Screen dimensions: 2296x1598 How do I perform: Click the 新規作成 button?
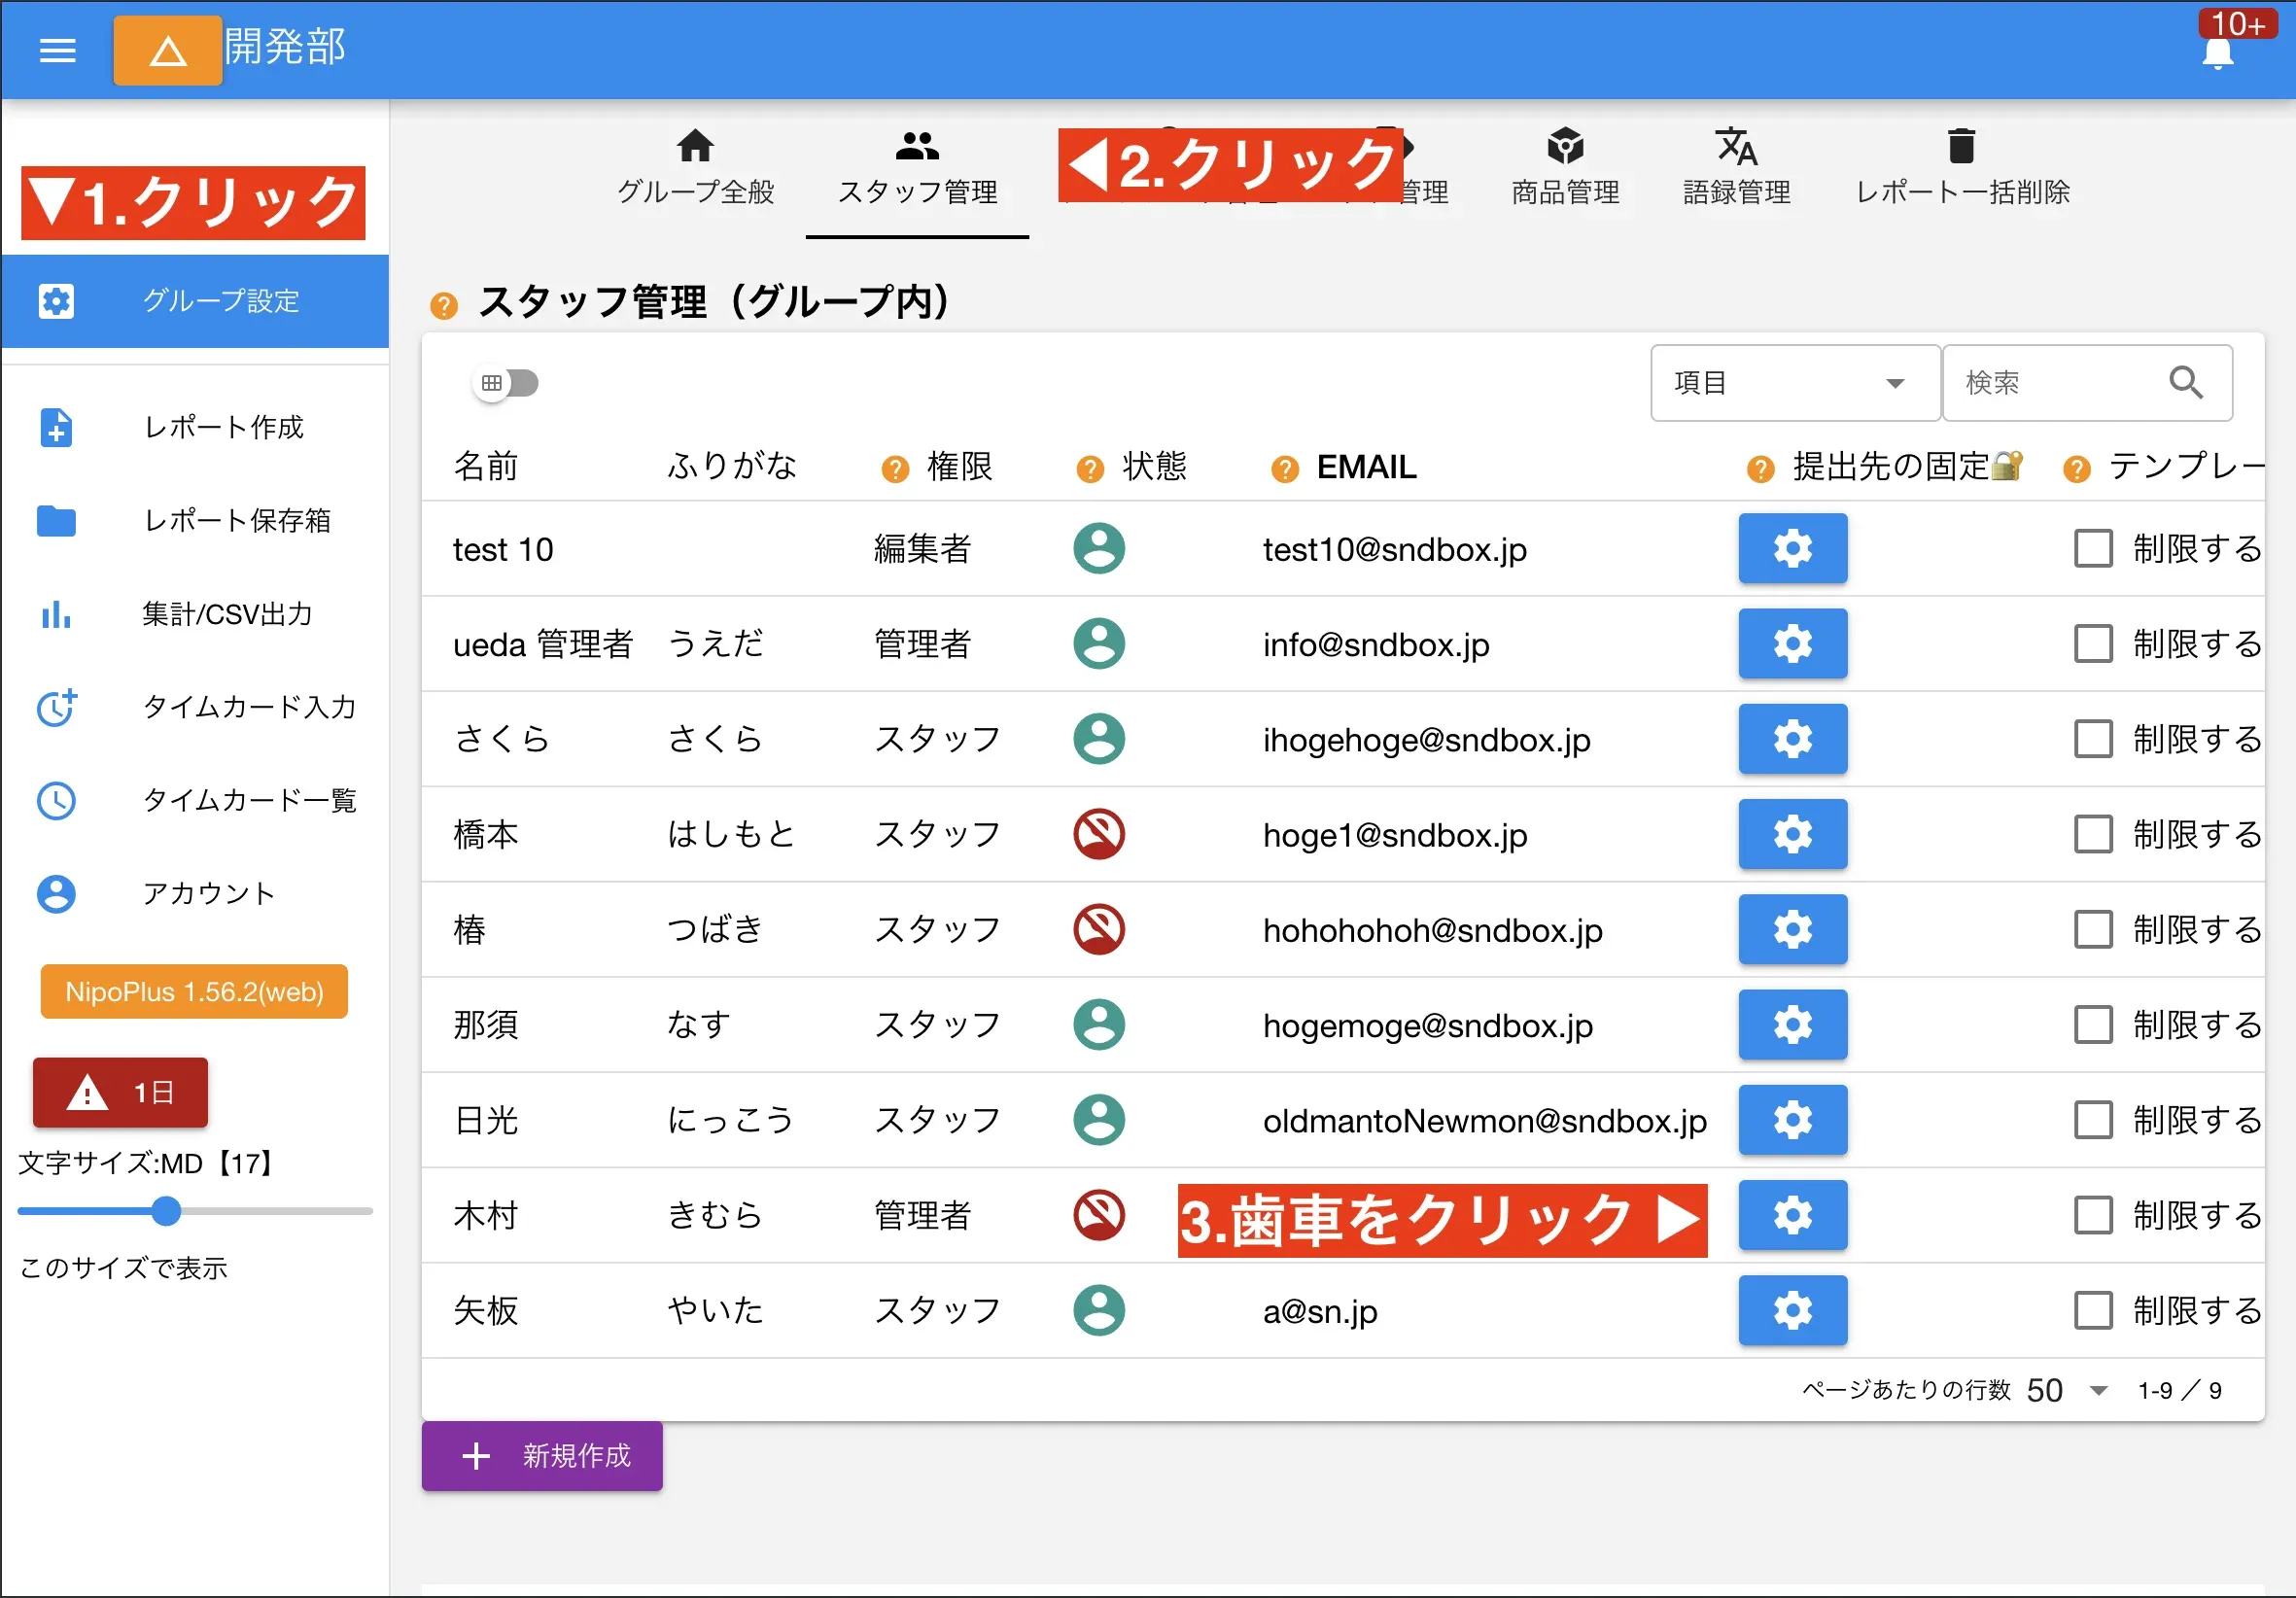[x=541, y=1456]
